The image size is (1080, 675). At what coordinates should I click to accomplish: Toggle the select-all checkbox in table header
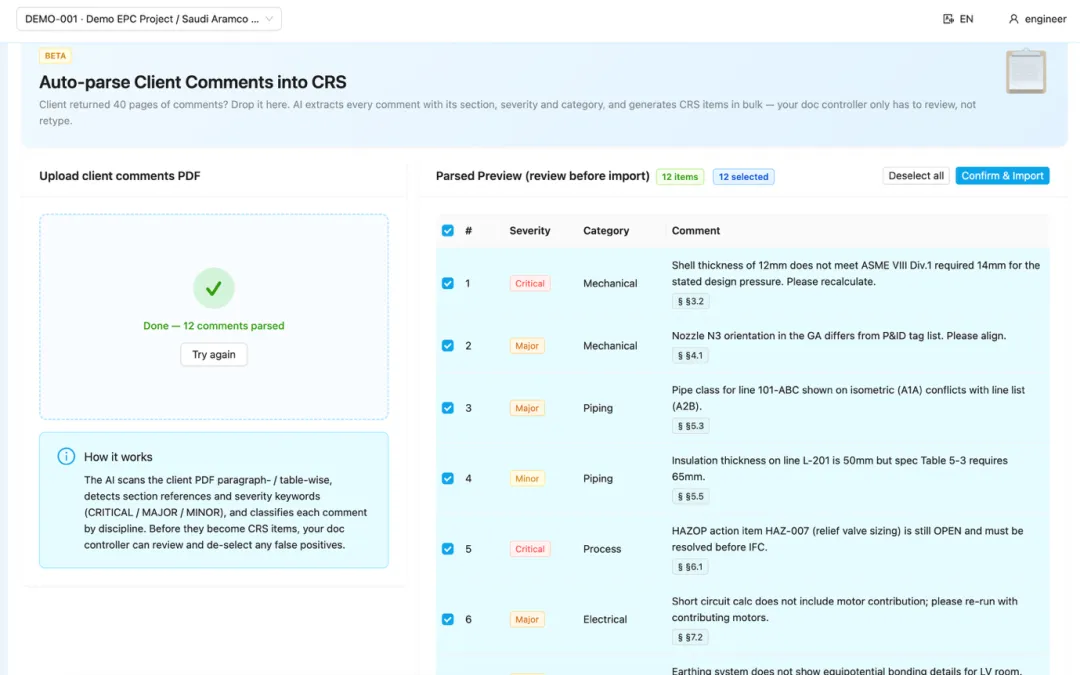coord(448,231)
